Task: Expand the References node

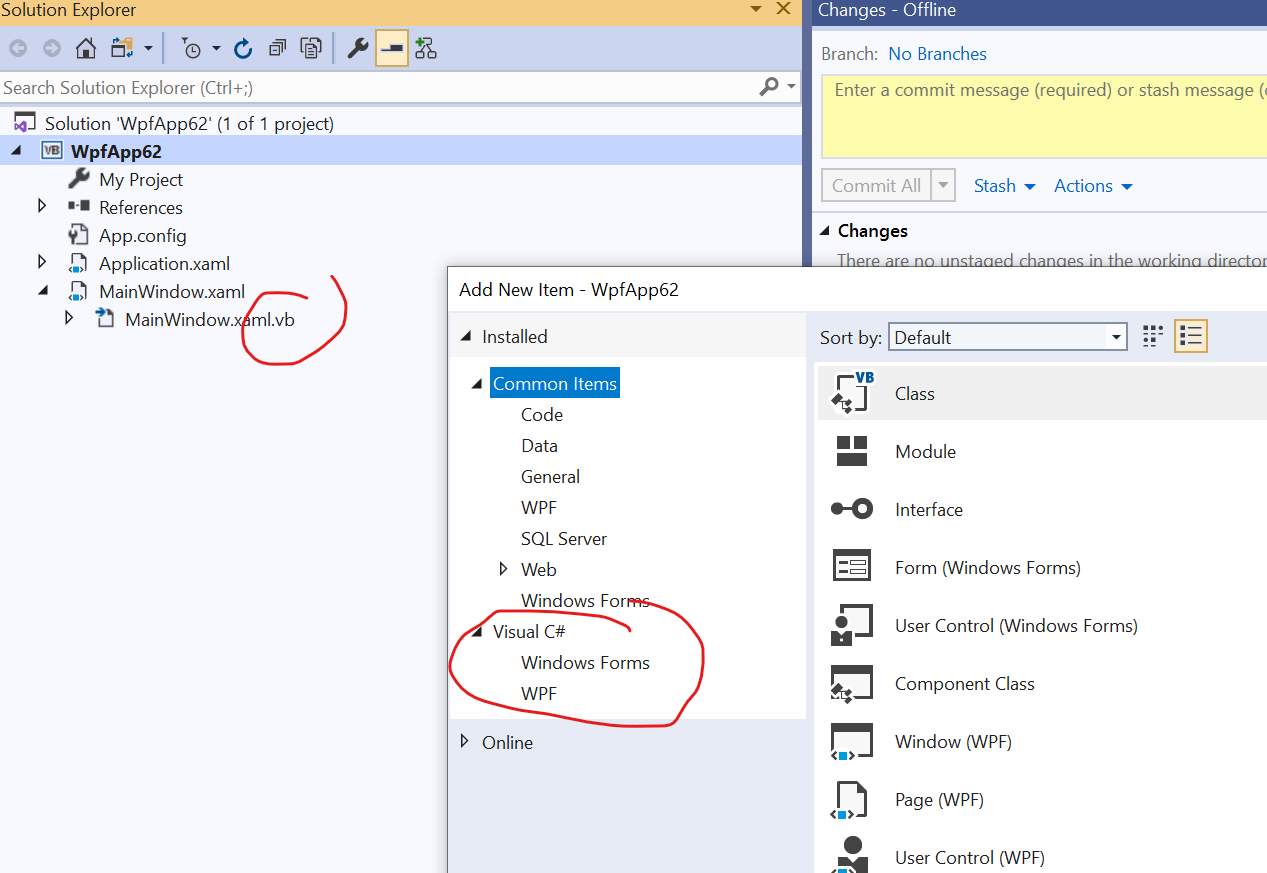Action: (42, 206)
